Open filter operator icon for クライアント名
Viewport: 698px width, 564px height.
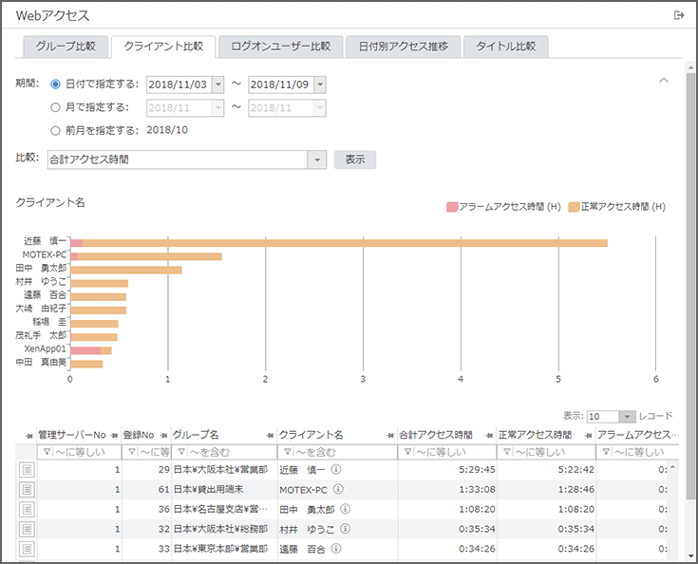[288, 452]
